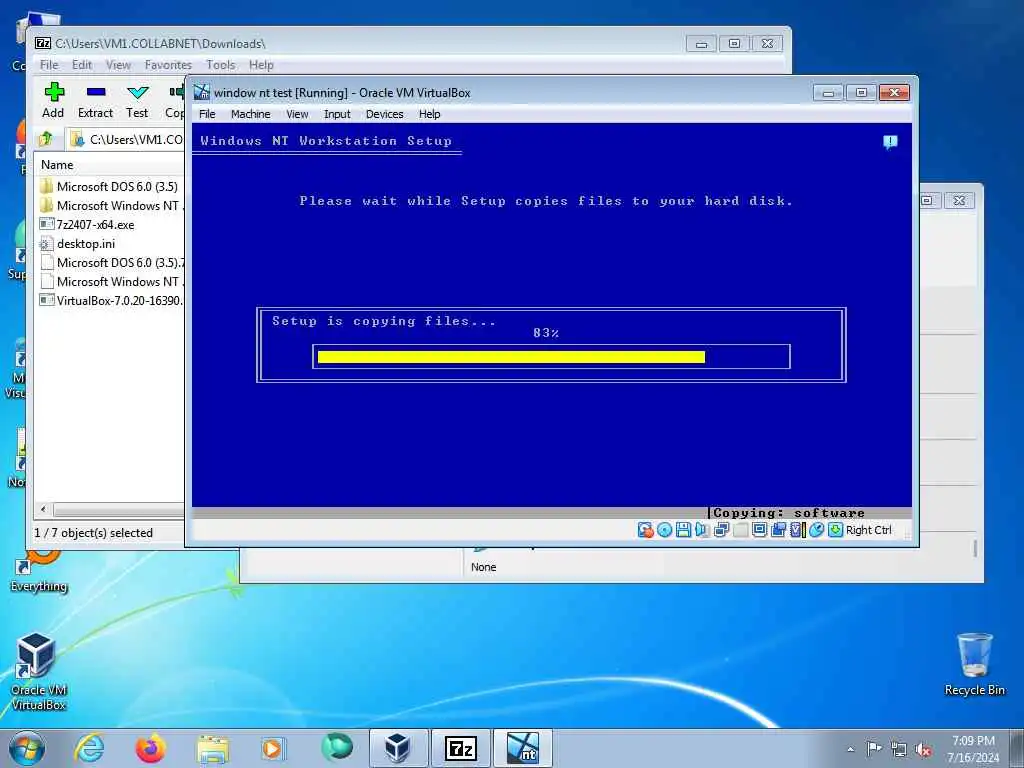The width and height of the screenshot is (1024, 768).
Task: Go up one folder in 7-Zip
Action: pyautogui.click(x=46, y=138)
